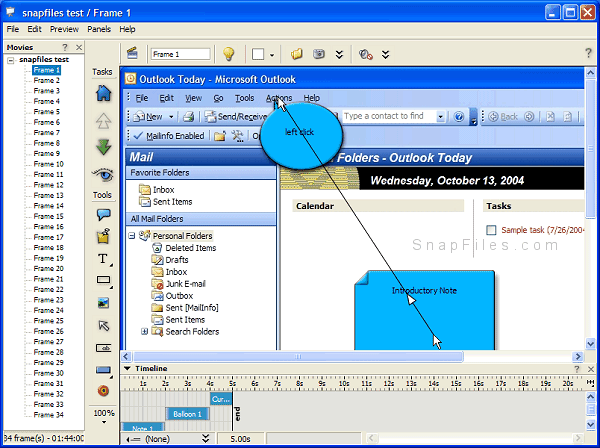Click the clapperboard movie icon
Image resolution: width=600 pixels, height=448 pixels.
pos(132,54)
